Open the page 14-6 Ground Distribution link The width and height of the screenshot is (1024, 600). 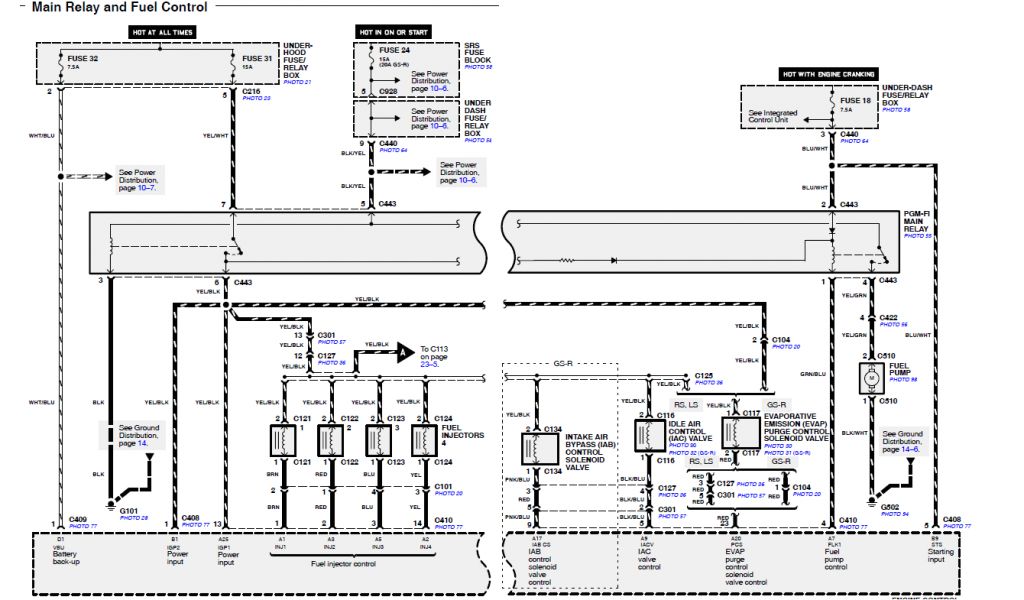click(x=907, y=449)
